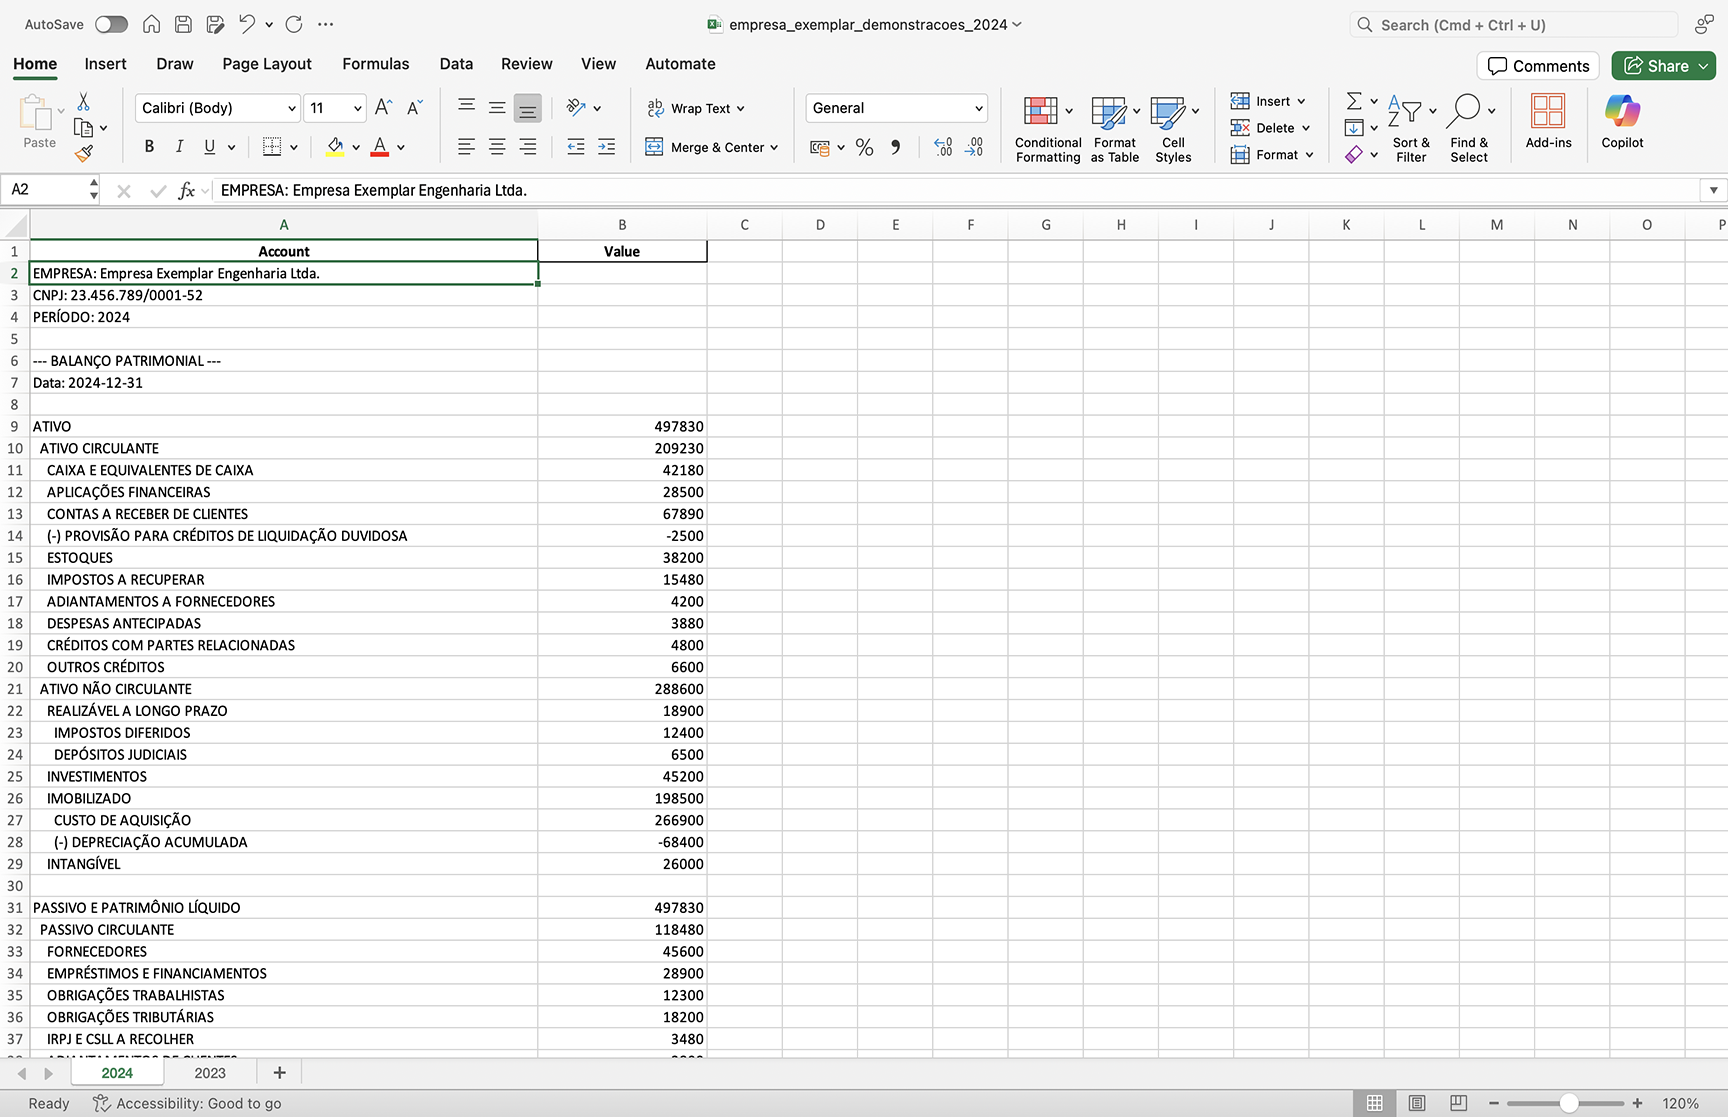Apply Comma style icon
This screenshot has width=1728, height=1117.
pyautogui.click(x=896, y=147)
